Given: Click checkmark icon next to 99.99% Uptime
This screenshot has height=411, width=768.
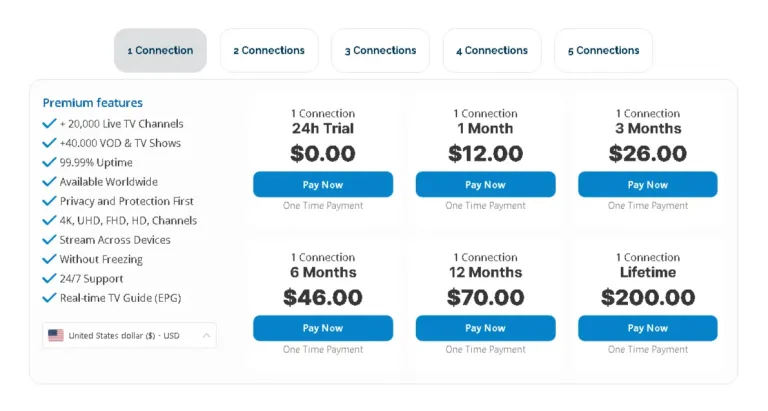Looking at the screenshot, I should (49, 162).
